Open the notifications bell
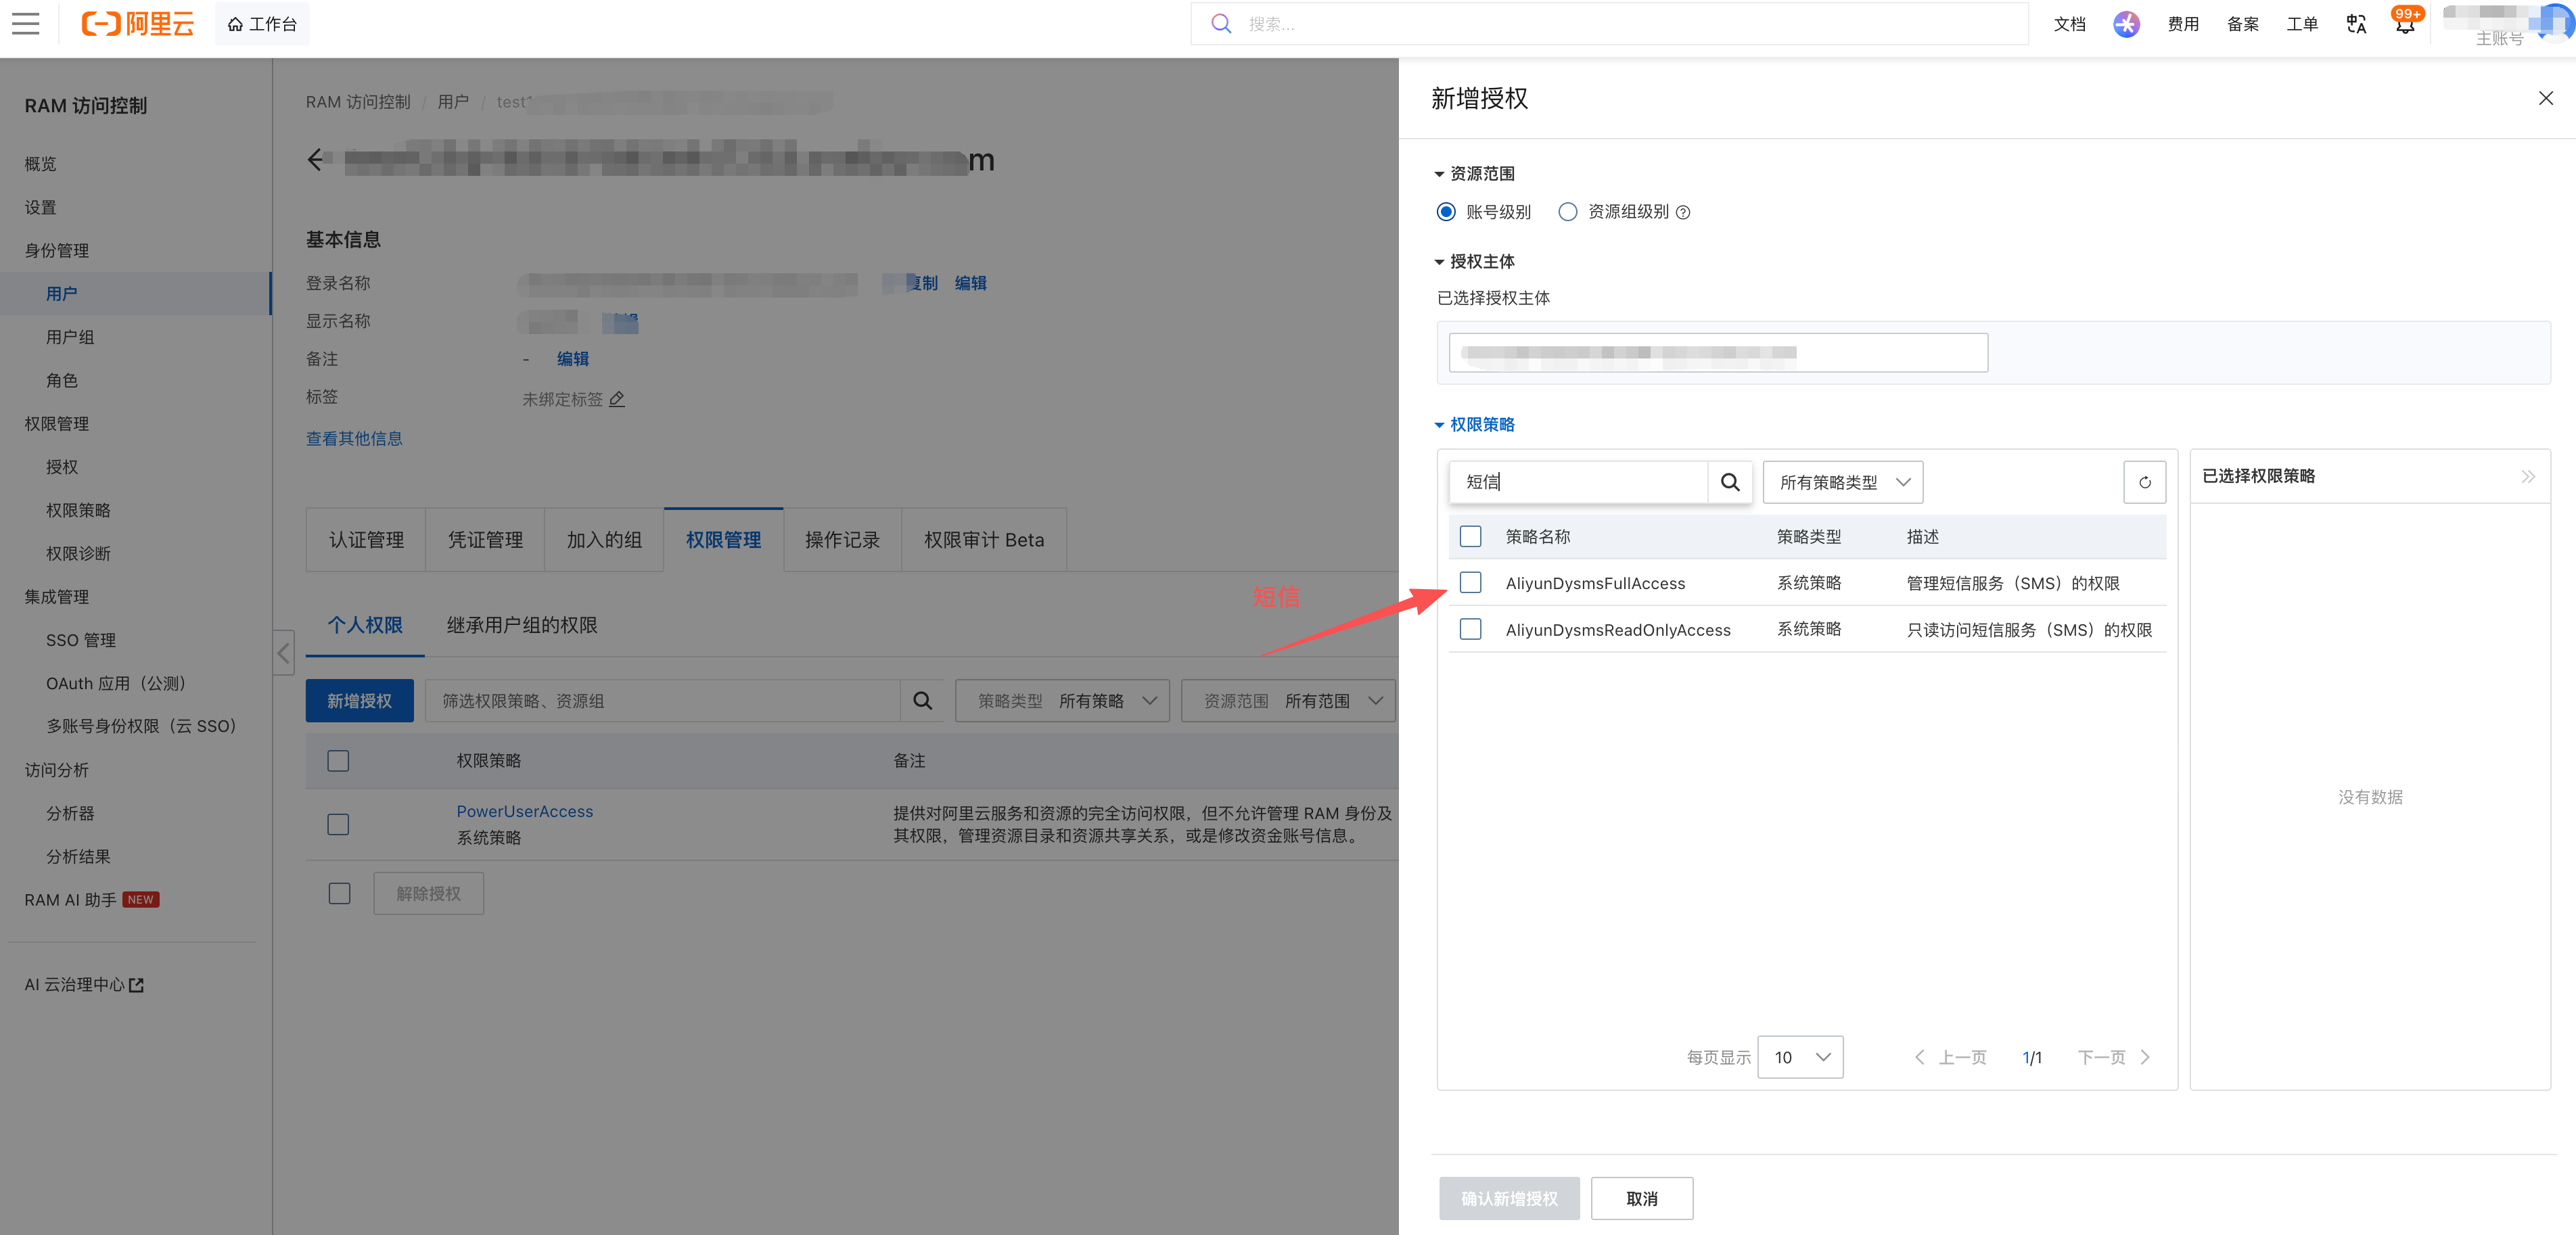 (2405, 25)
